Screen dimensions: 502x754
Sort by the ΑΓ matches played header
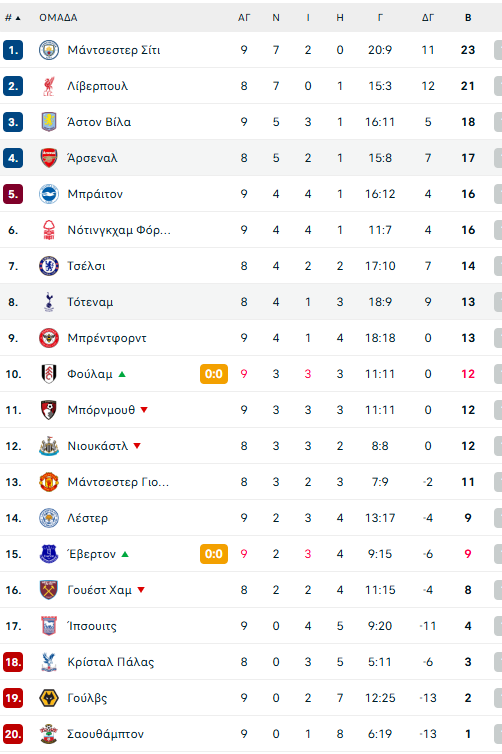coord(244,18)
